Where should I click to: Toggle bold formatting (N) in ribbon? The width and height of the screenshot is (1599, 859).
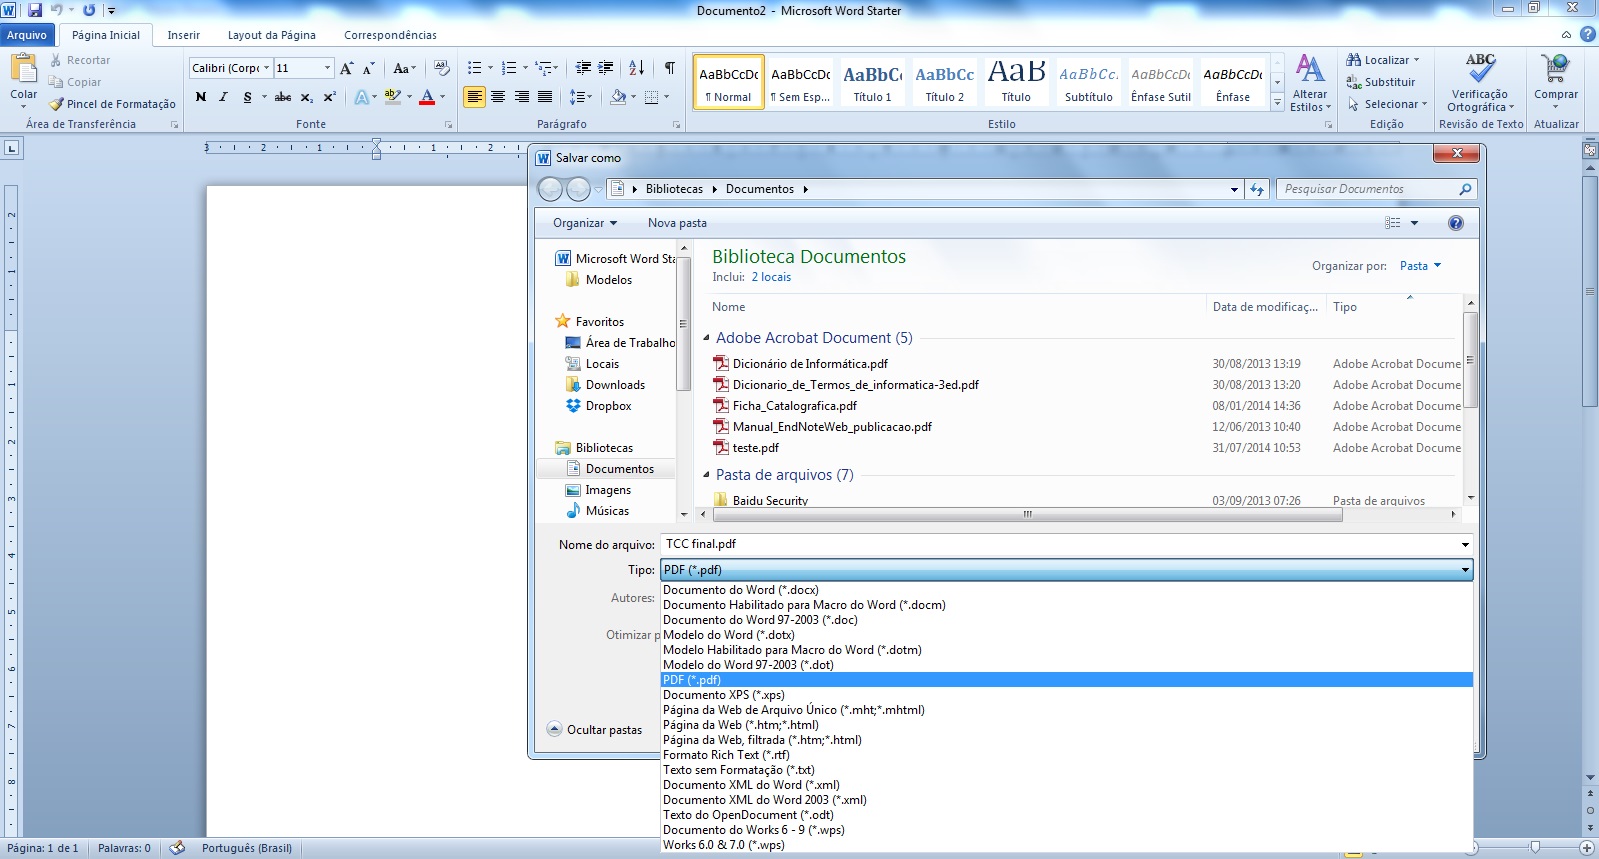tap(201, 97)
